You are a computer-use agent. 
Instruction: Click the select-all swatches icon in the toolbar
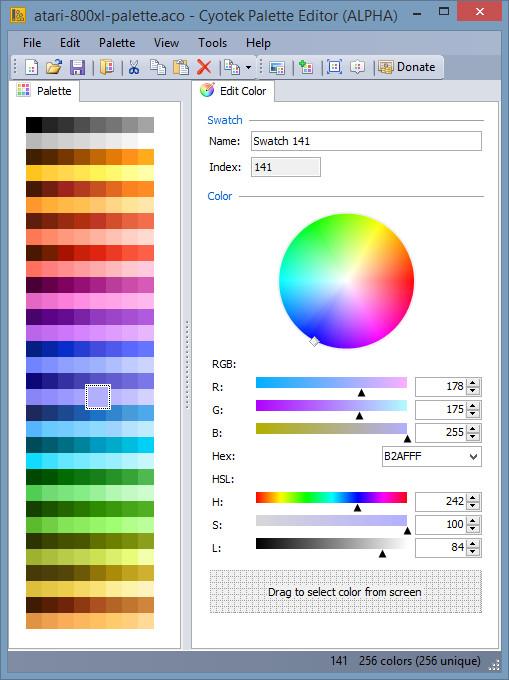(334, 67)
